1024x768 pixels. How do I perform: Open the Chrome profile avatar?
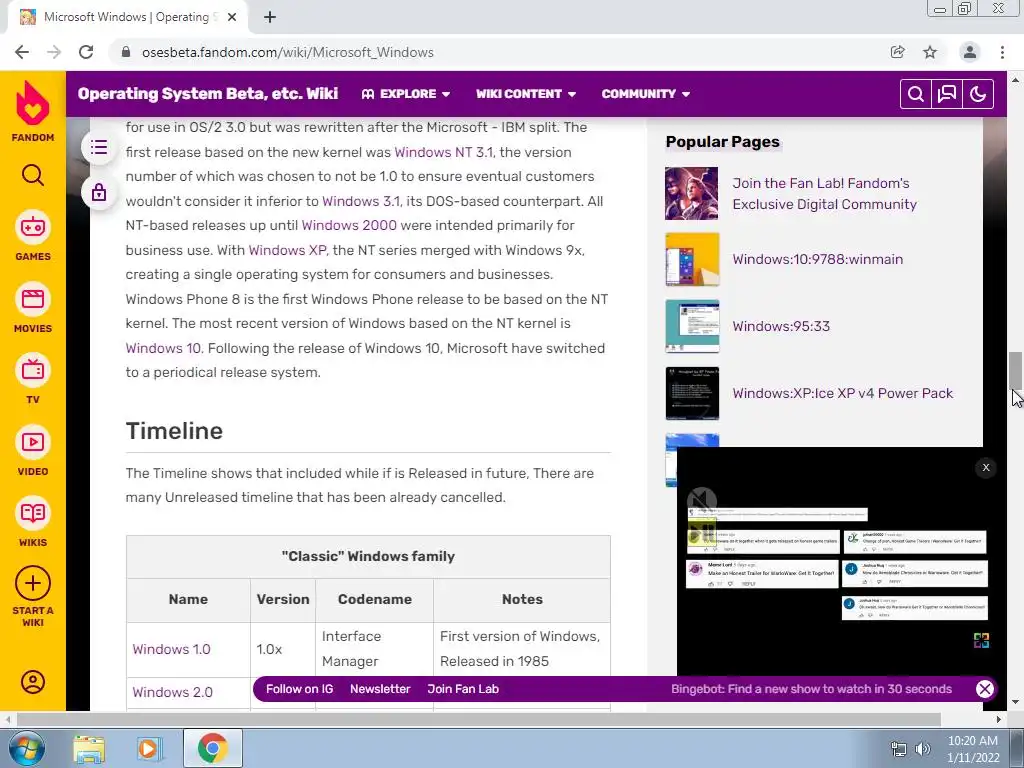970,52
